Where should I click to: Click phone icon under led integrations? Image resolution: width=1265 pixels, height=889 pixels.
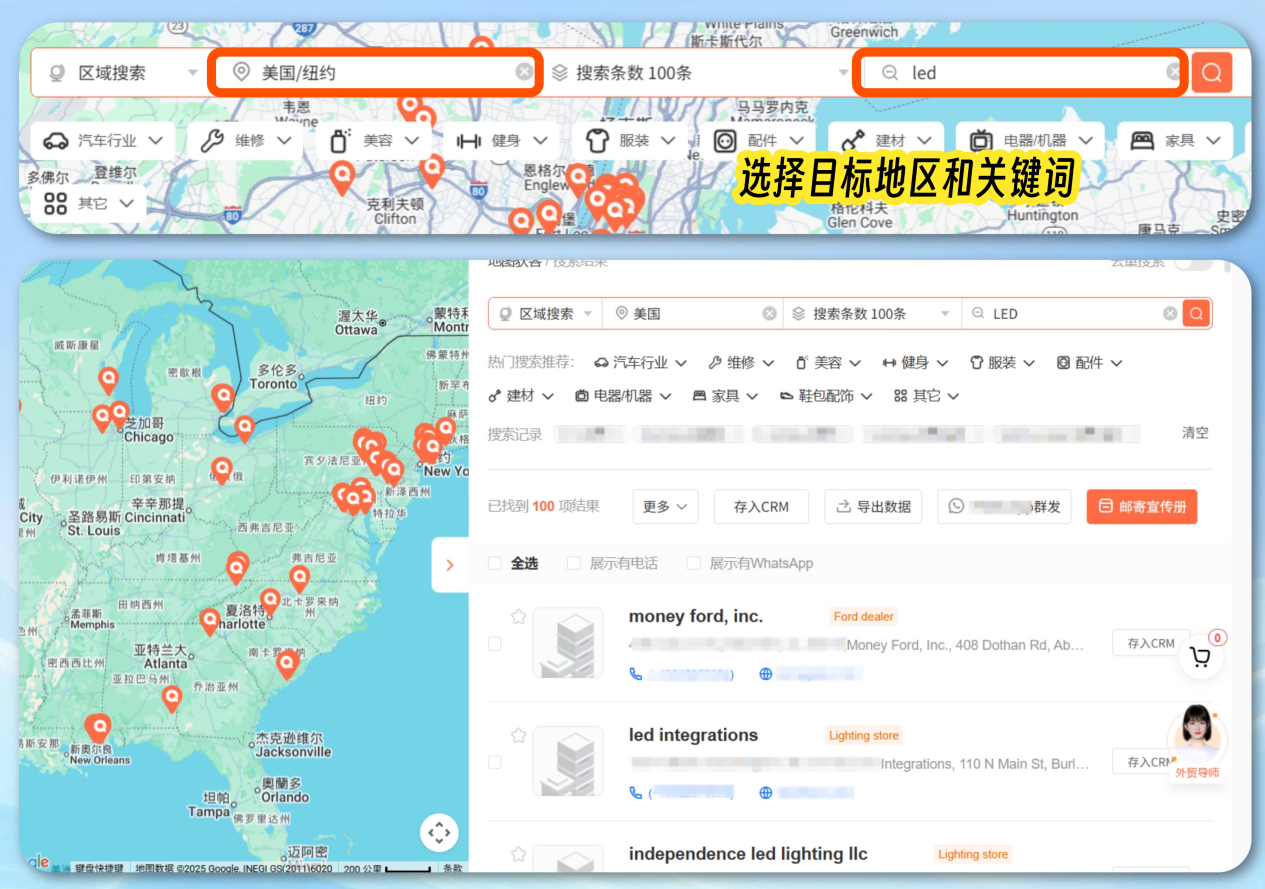[x=635, y=793]
